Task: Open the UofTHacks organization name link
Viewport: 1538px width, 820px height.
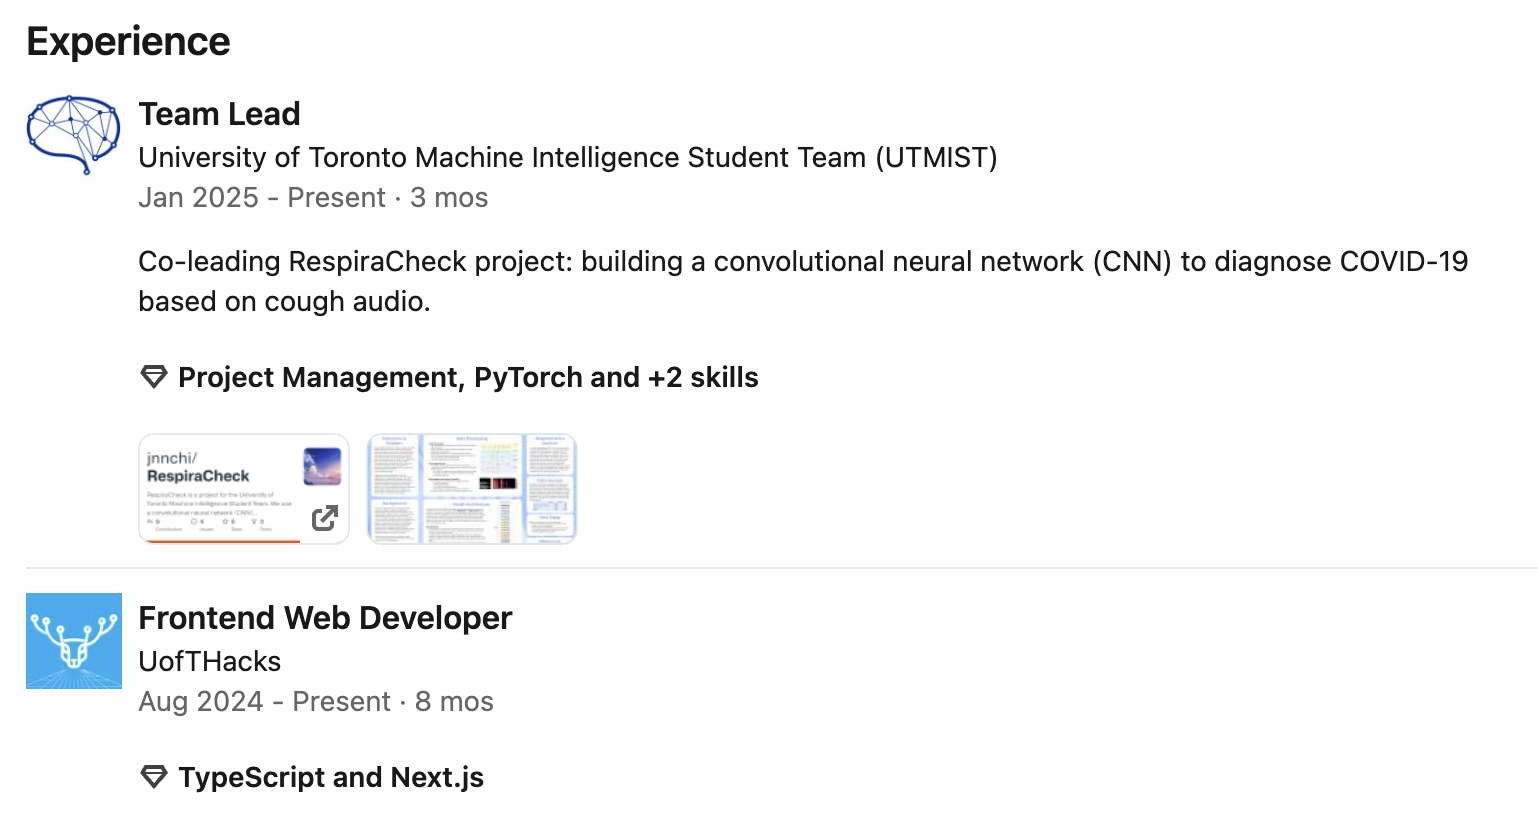Action: (x=209, y=661)
